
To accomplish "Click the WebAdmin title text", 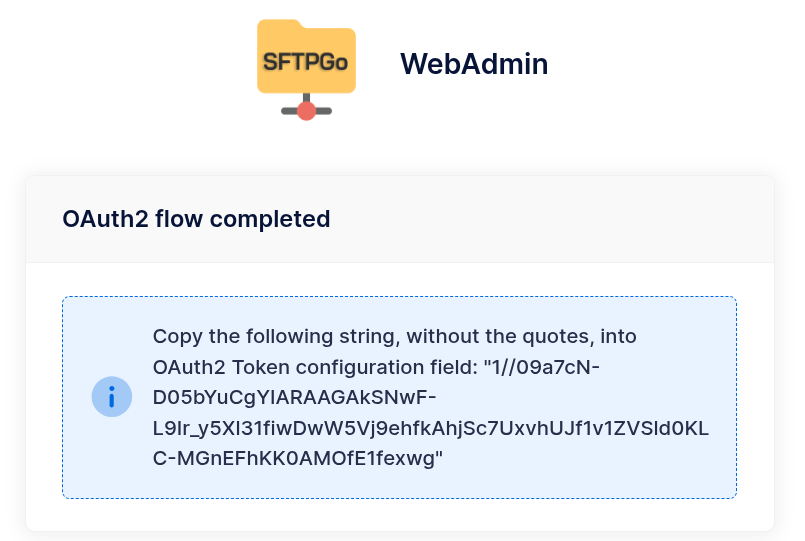I will click(x=474, y=64).
